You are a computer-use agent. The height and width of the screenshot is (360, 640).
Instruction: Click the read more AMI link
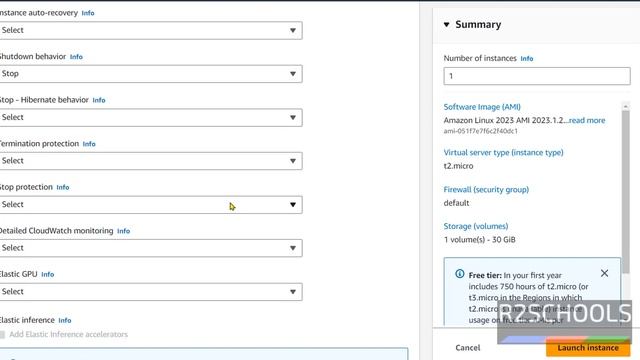[587, 120]
